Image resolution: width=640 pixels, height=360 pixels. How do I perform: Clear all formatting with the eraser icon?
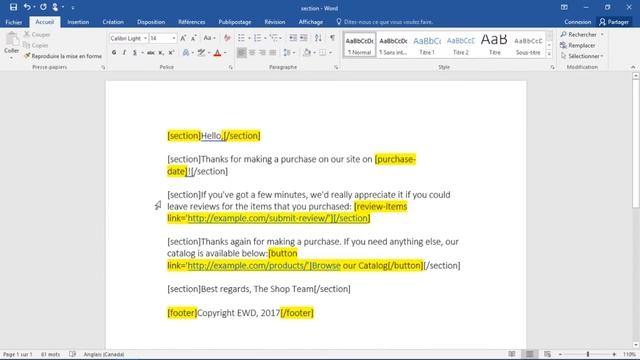point(227,38)
